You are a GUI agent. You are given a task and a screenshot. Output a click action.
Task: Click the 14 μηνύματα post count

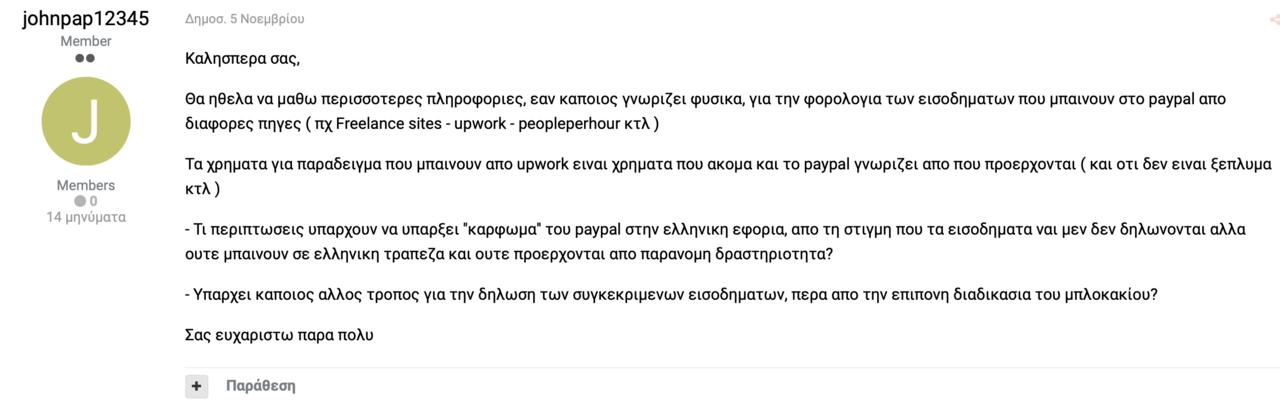[86, 217]
